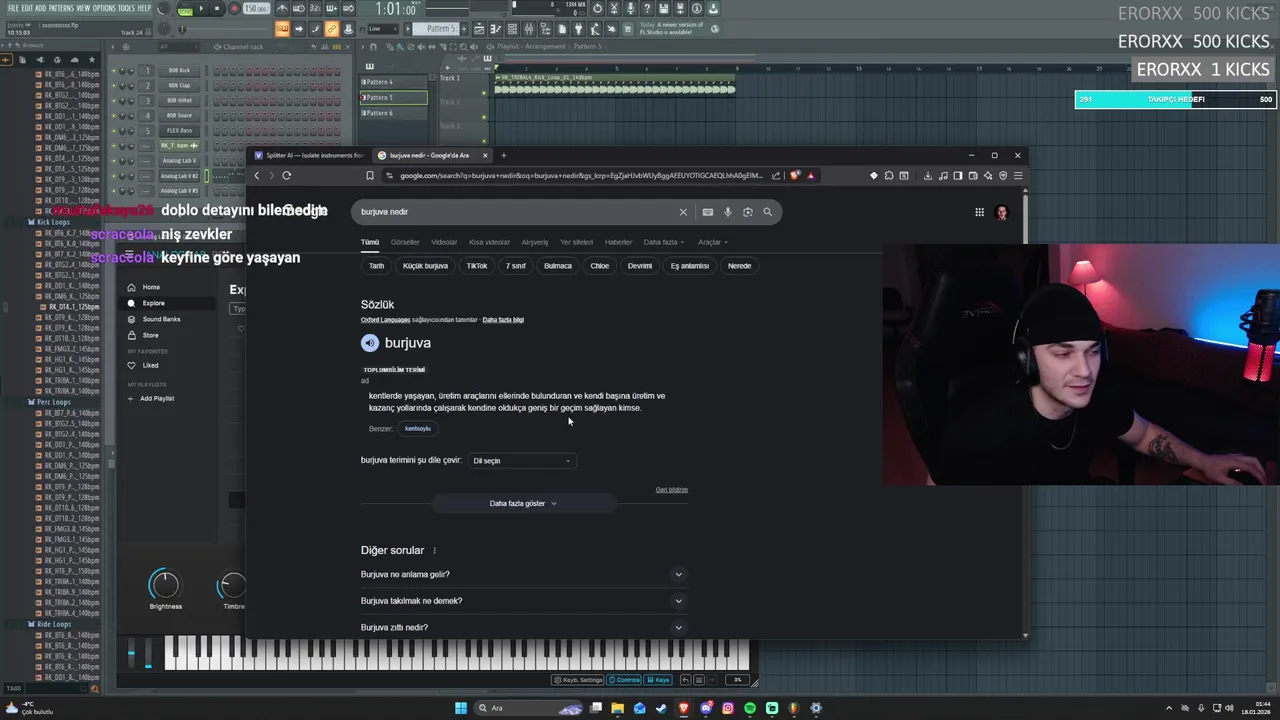Open the Line snap dropdown
This screenshot has height=720, width=1280.
(x=384, y=29)
